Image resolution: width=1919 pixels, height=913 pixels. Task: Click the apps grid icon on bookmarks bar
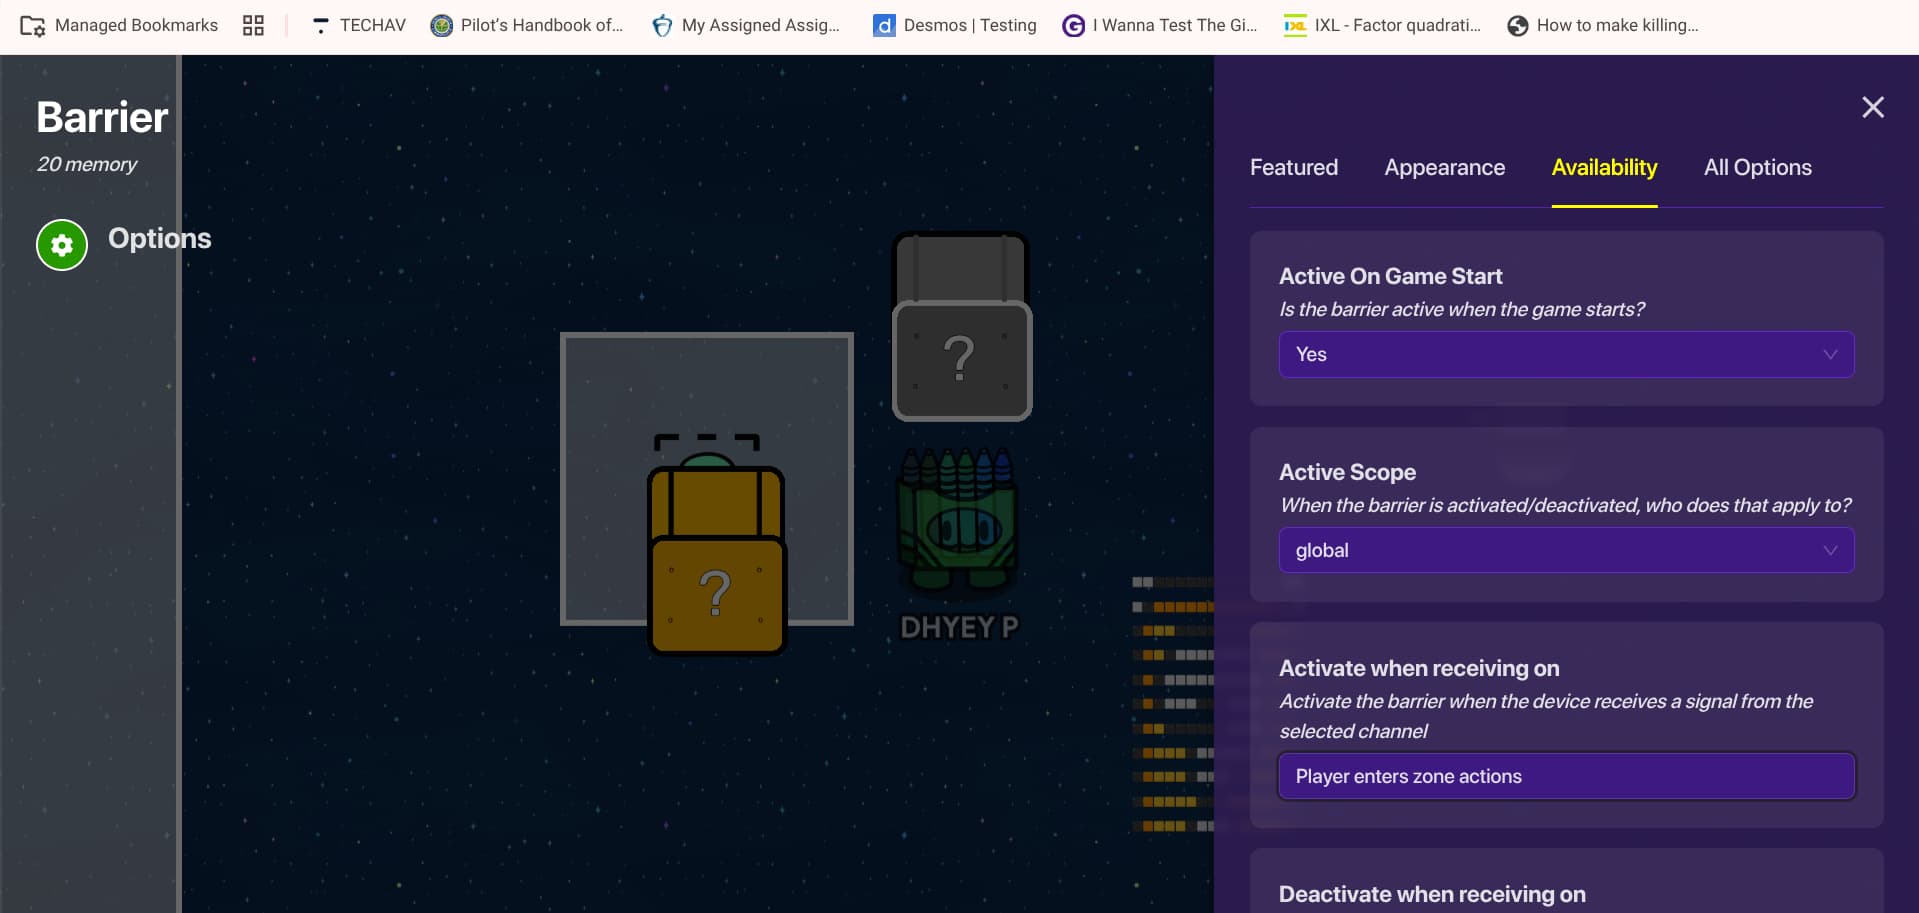(252, 24)
